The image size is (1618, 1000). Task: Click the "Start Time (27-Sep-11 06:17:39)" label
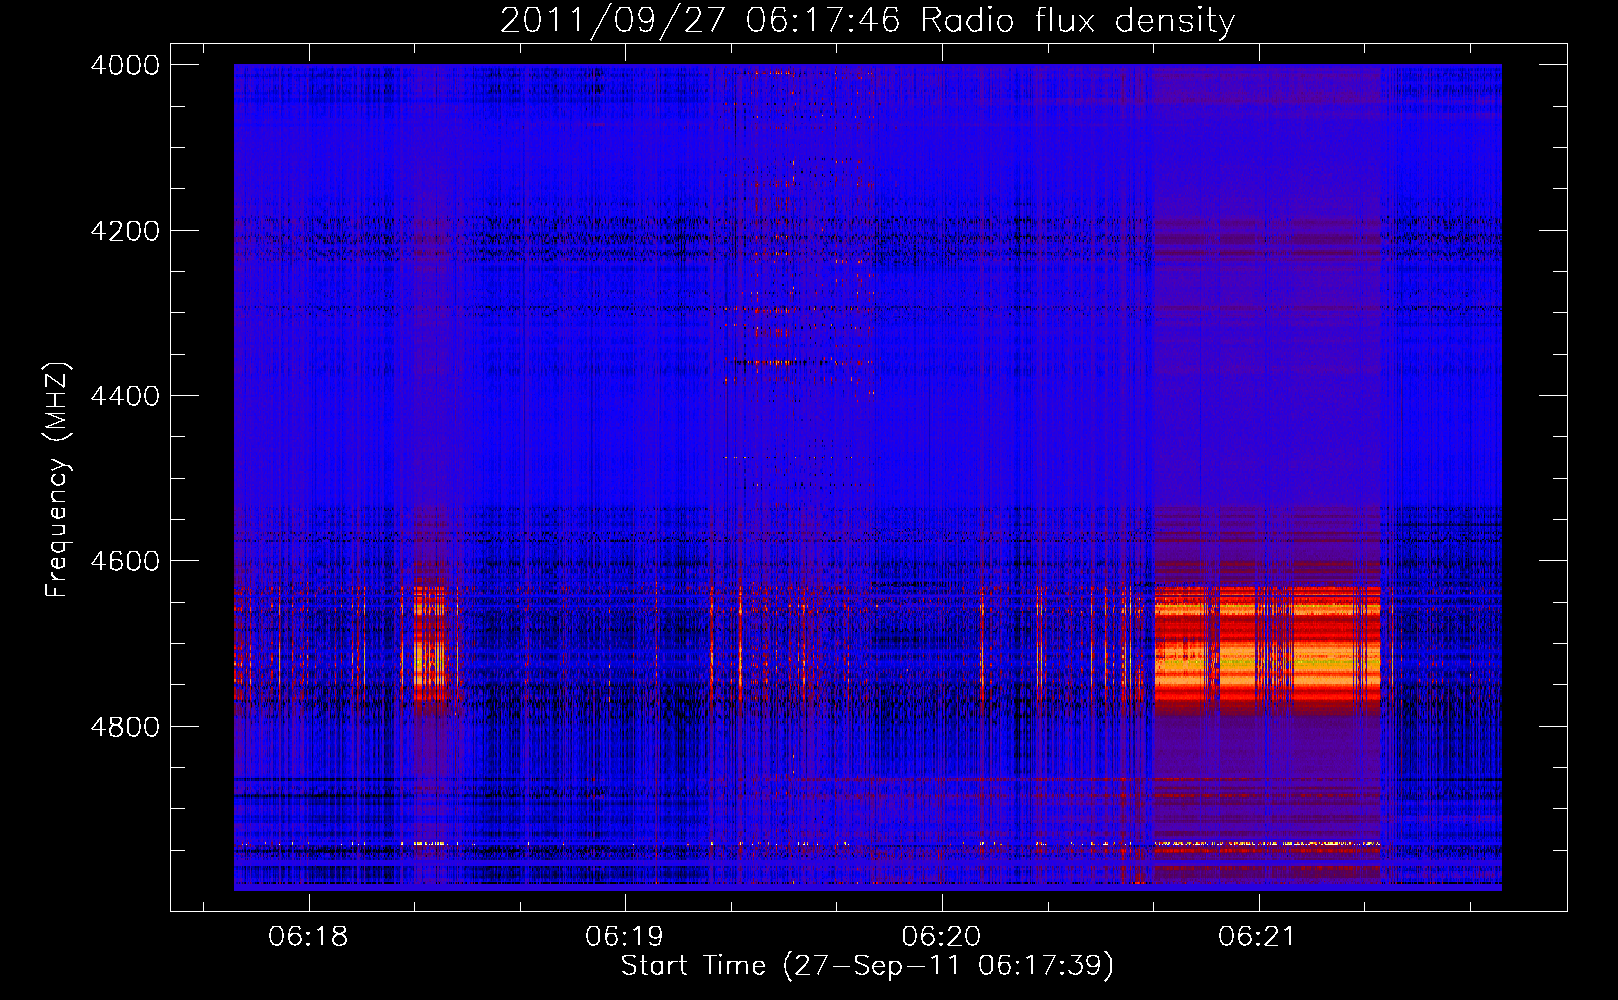(867, 966)
